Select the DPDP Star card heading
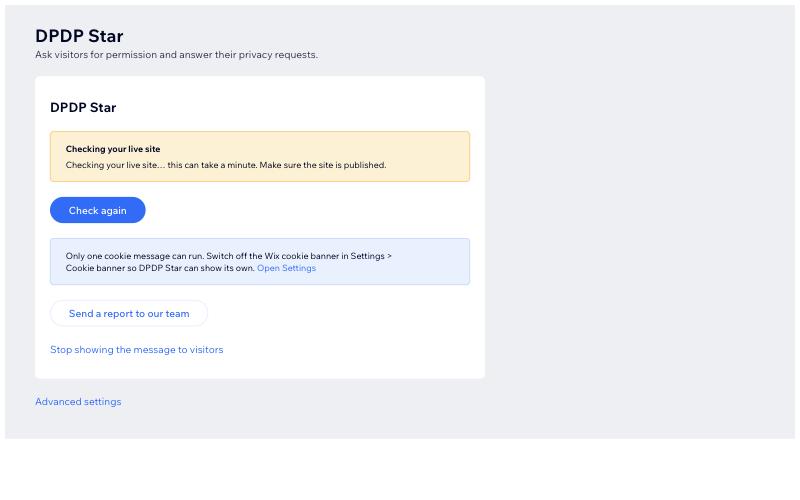 (83, 108)
